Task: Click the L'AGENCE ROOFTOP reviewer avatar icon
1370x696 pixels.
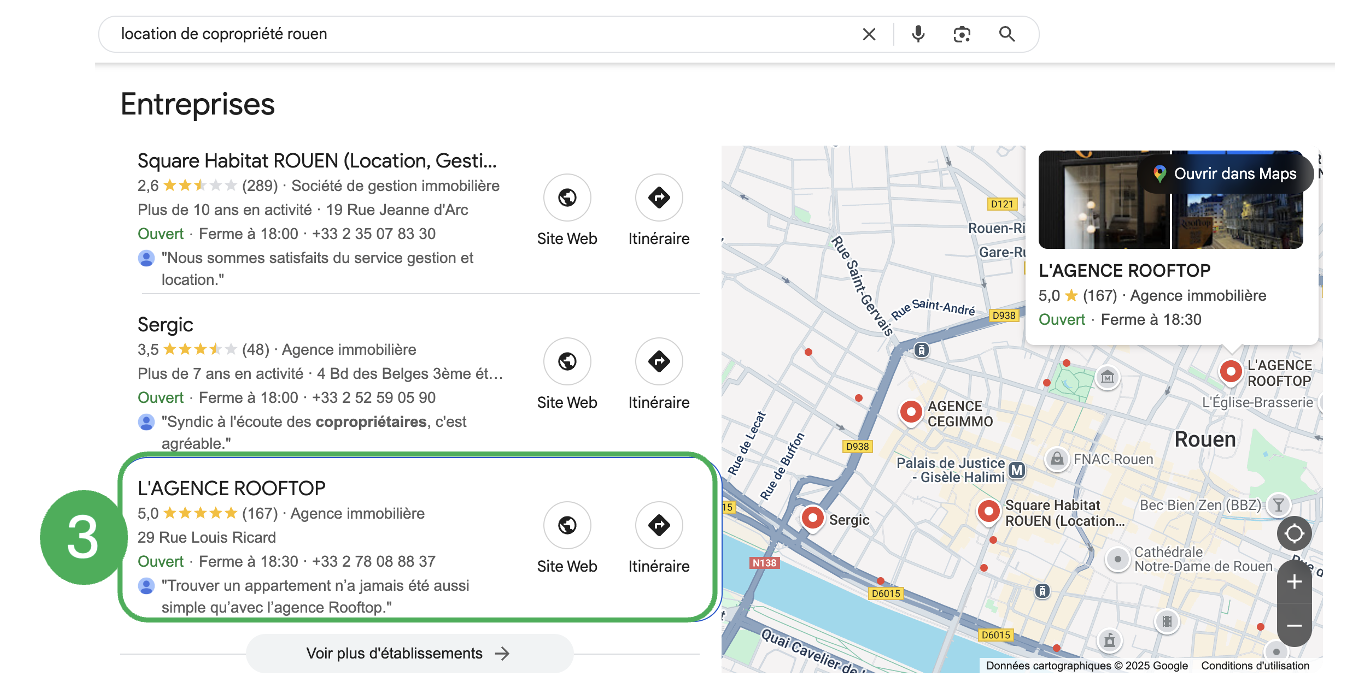Action: click(x=146, y=586)
